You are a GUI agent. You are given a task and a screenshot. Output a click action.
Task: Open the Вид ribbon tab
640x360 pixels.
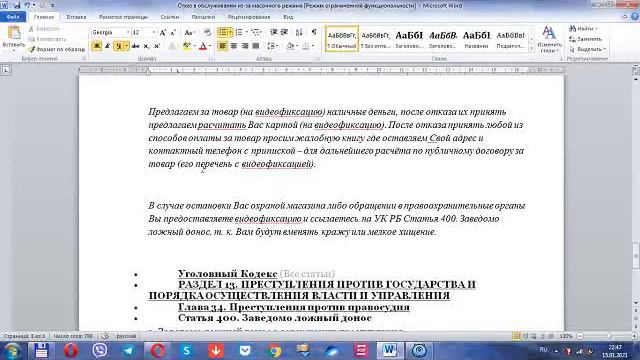click(x=288, y=17)
